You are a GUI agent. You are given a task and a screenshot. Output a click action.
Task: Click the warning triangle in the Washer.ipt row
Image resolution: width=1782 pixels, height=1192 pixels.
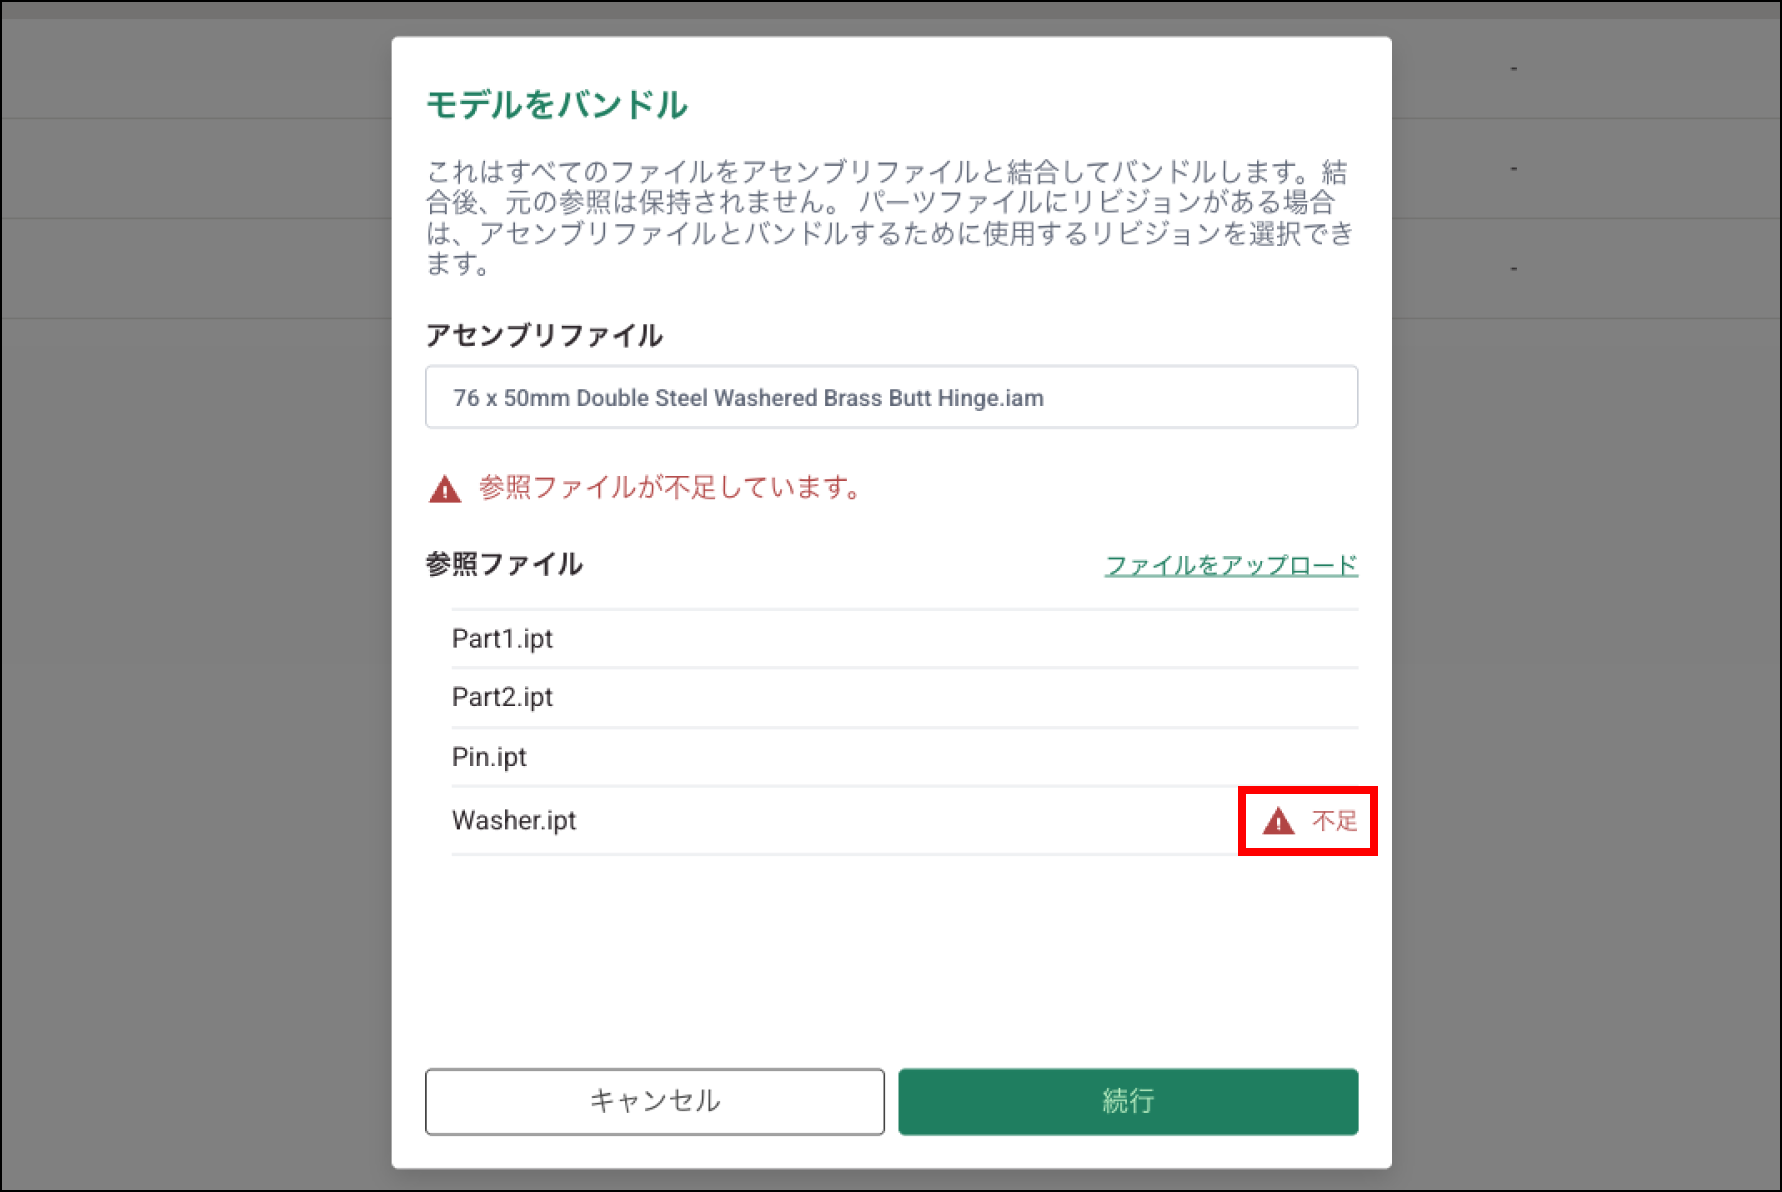pos(1278,822)
